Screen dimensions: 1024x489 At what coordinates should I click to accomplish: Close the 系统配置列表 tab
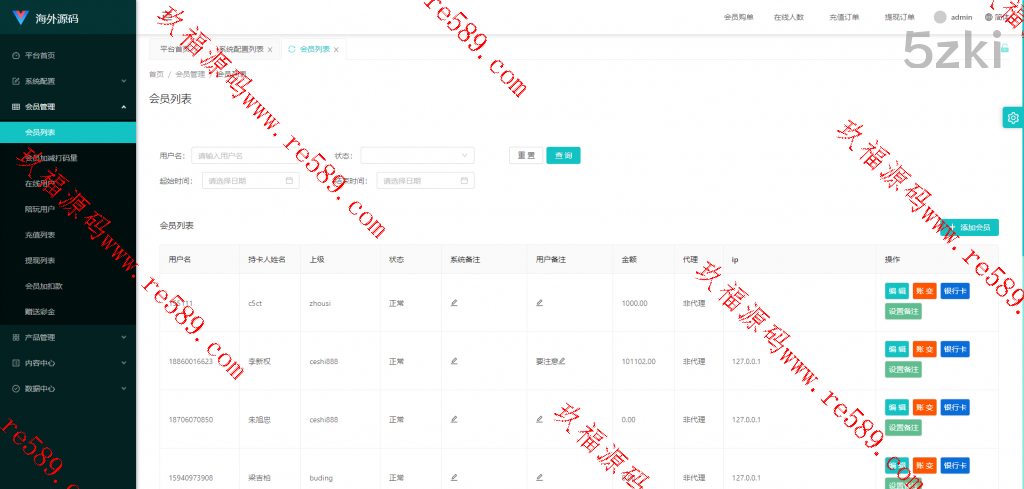(270, 49)
